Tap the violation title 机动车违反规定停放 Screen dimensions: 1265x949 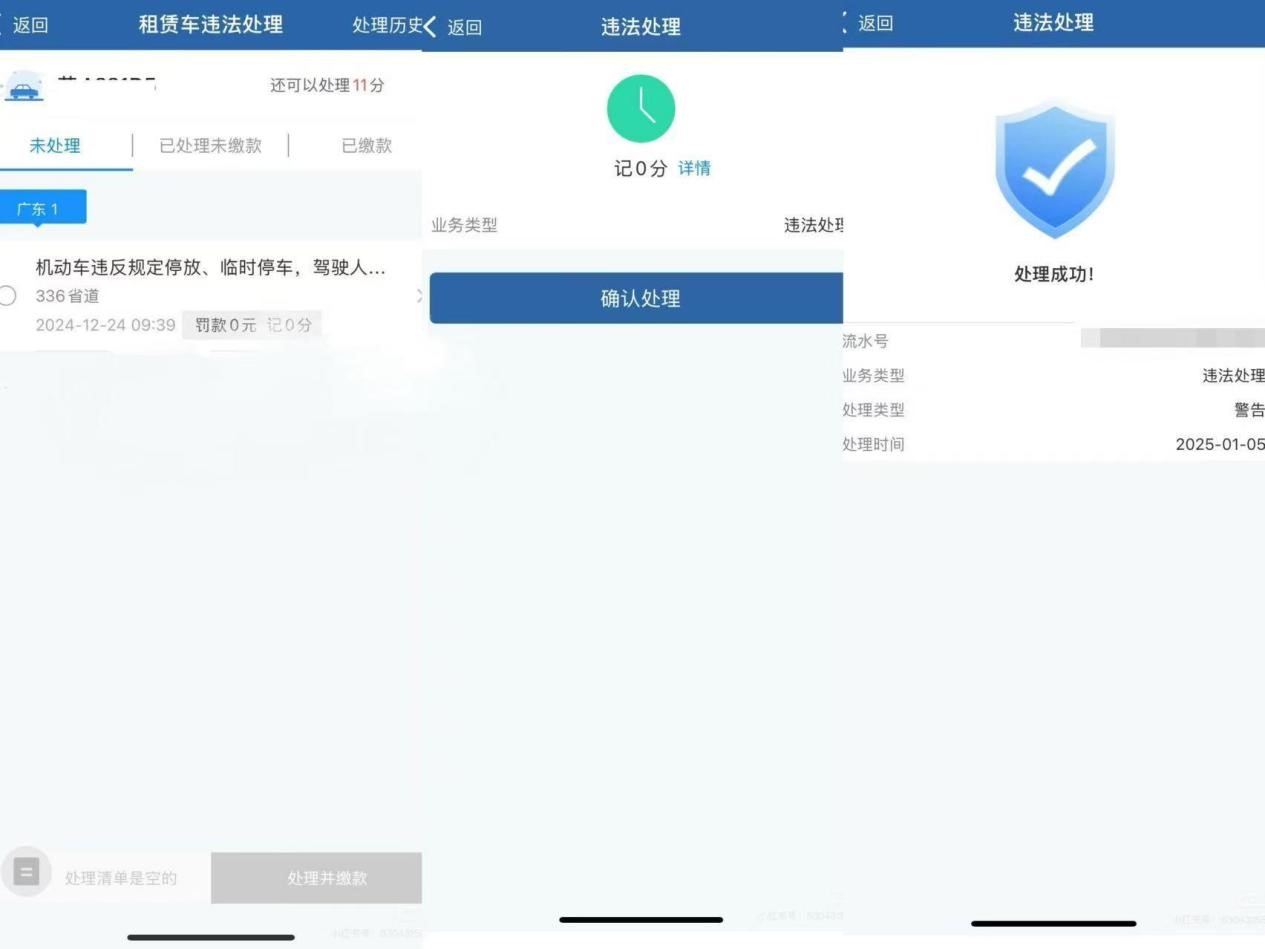coord(210,268)
